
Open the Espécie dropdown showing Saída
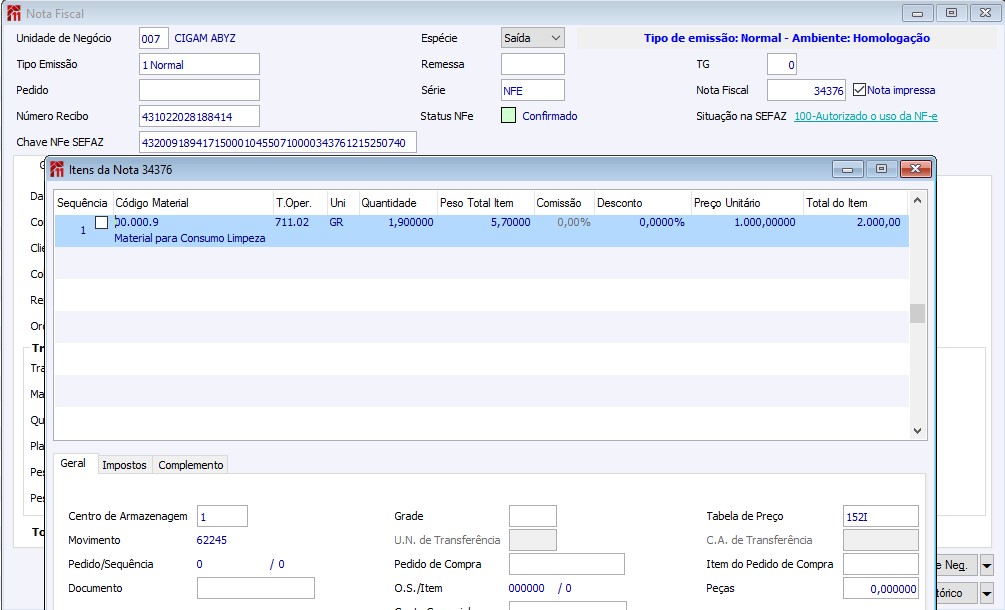tap(533, 38)
